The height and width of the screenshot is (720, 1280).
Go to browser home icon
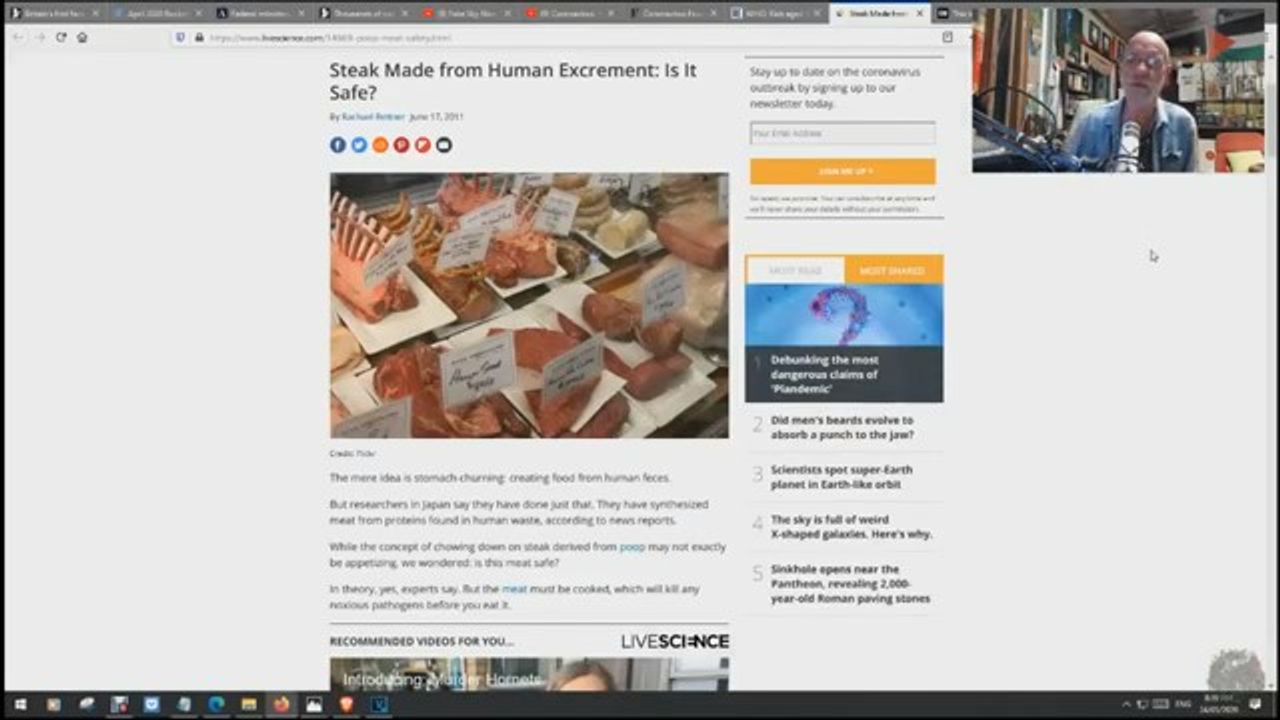82,37
